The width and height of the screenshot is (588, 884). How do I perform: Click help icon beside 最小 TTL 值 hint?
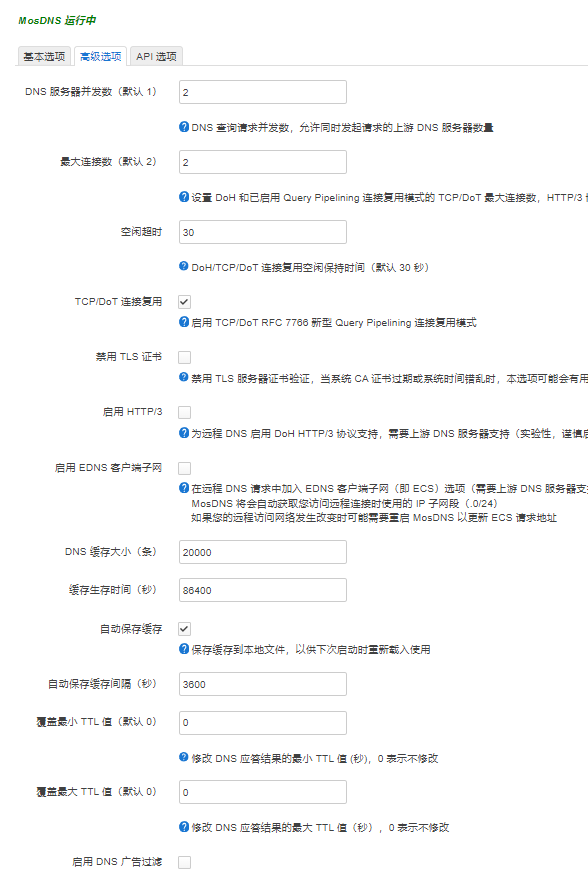pos(184,757)
